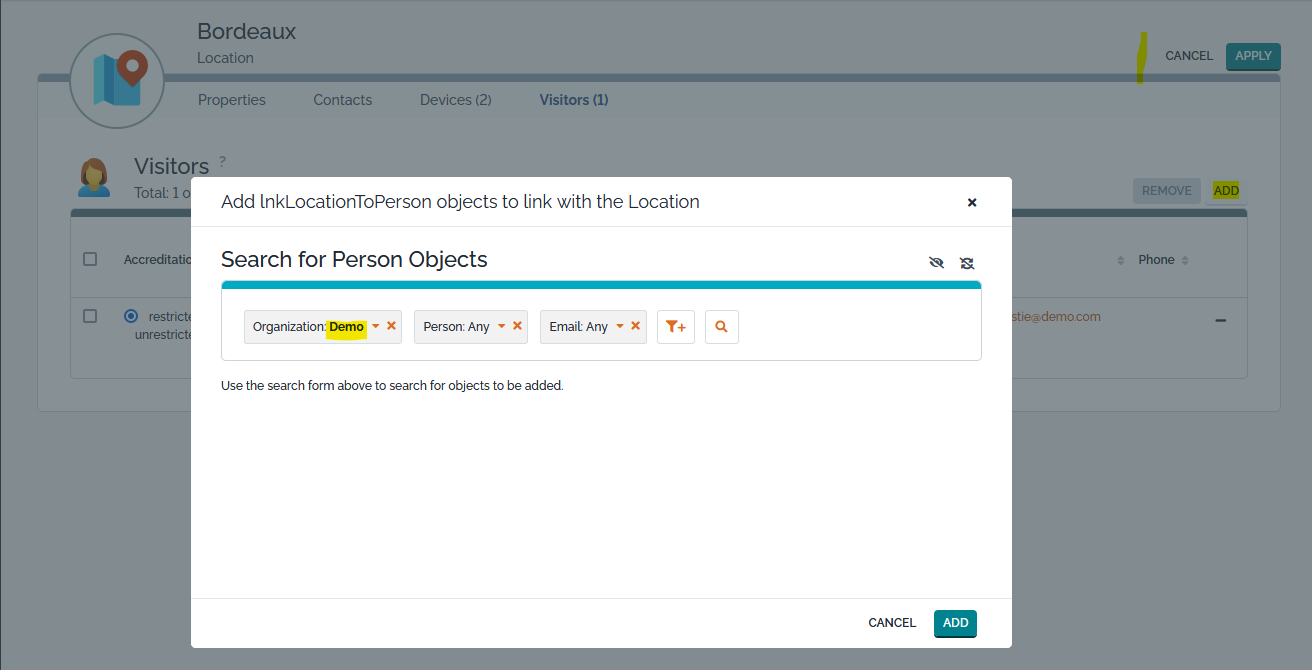The width and height of the screenshot is (1312, 670).
Task: Close the dialog with the X icon
Action: (x=971, y=202)
